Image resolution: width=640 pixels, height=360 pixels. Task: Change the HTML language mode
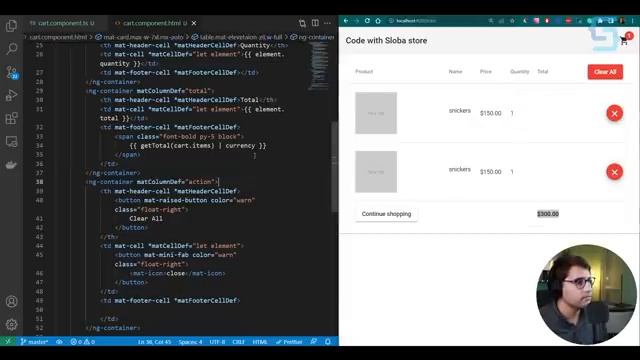pos(260,342)
